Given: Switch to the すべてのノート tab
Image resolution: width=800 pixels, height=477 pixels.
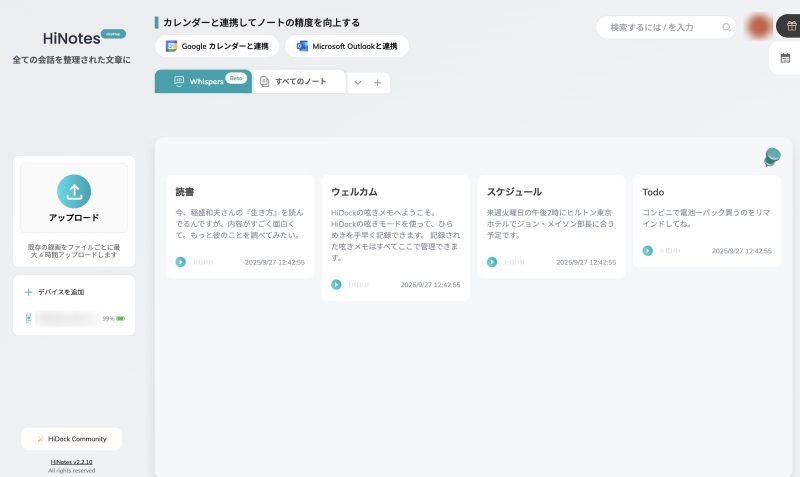Looking at the screenshot, I should (x=297, y=81).
